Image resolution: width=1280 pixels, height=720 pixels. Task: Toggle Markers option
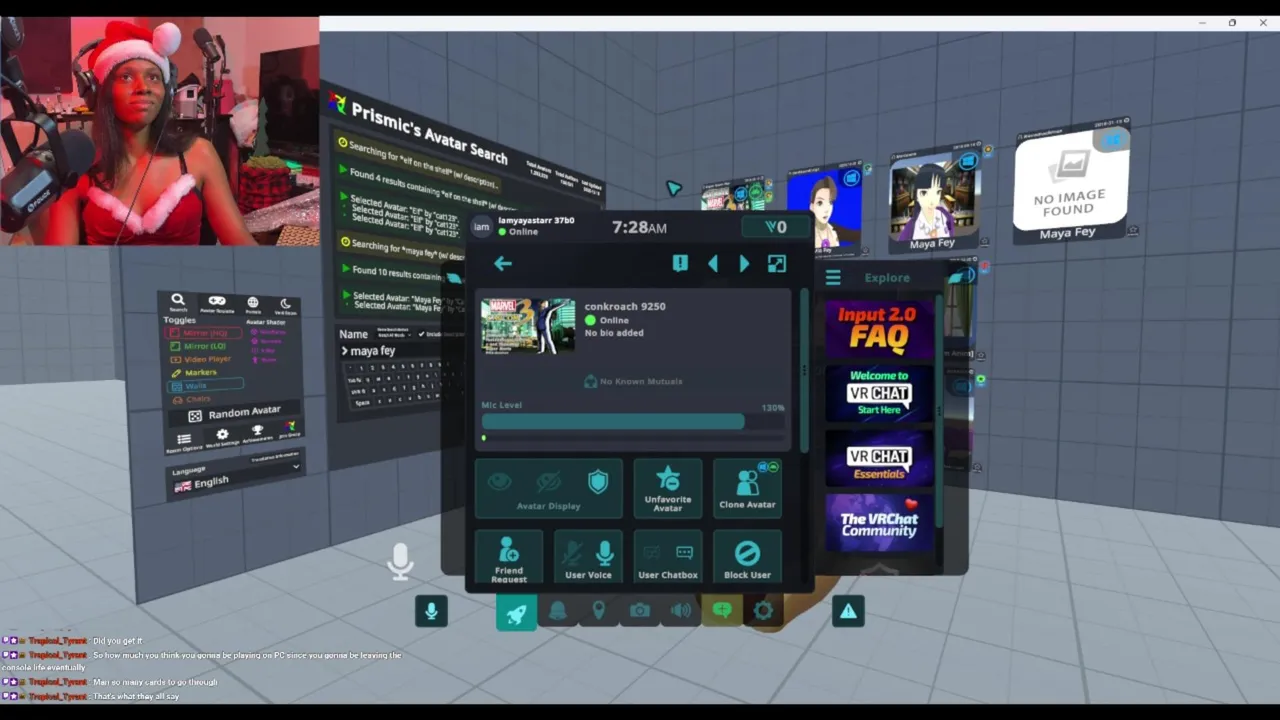(x=196, y=372)
